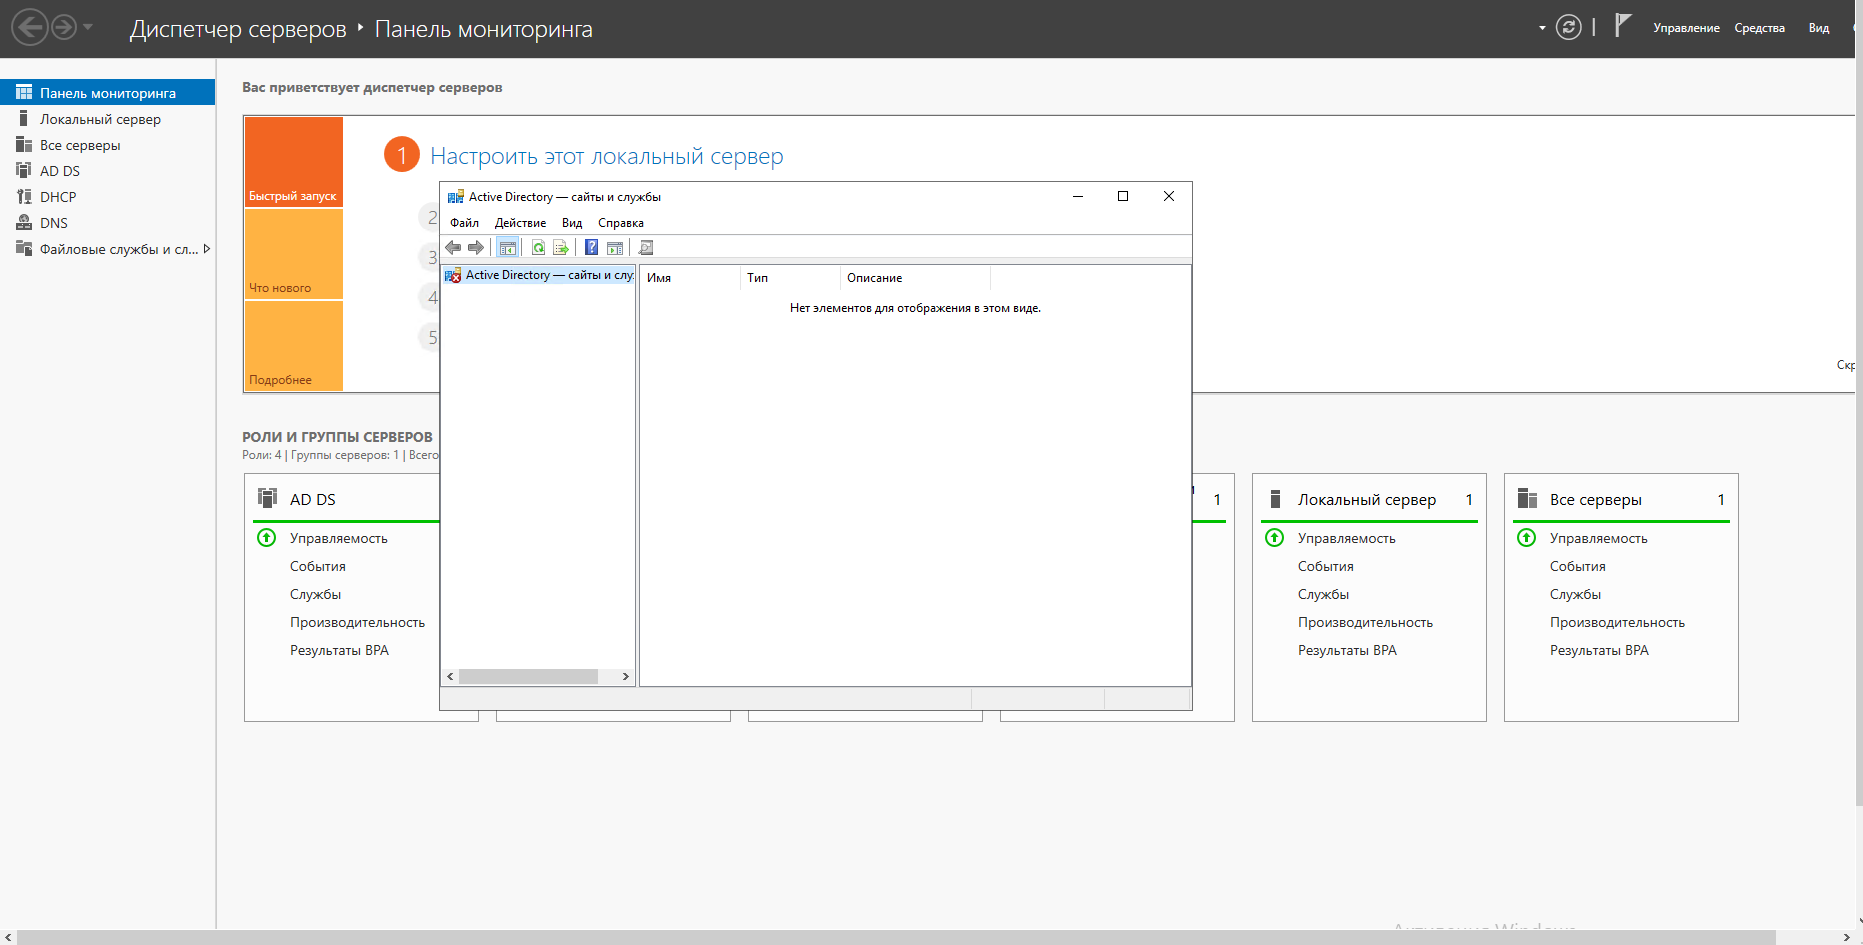
Task: Select AD DS in the sidebar
Action: click(x=107, y=171)
